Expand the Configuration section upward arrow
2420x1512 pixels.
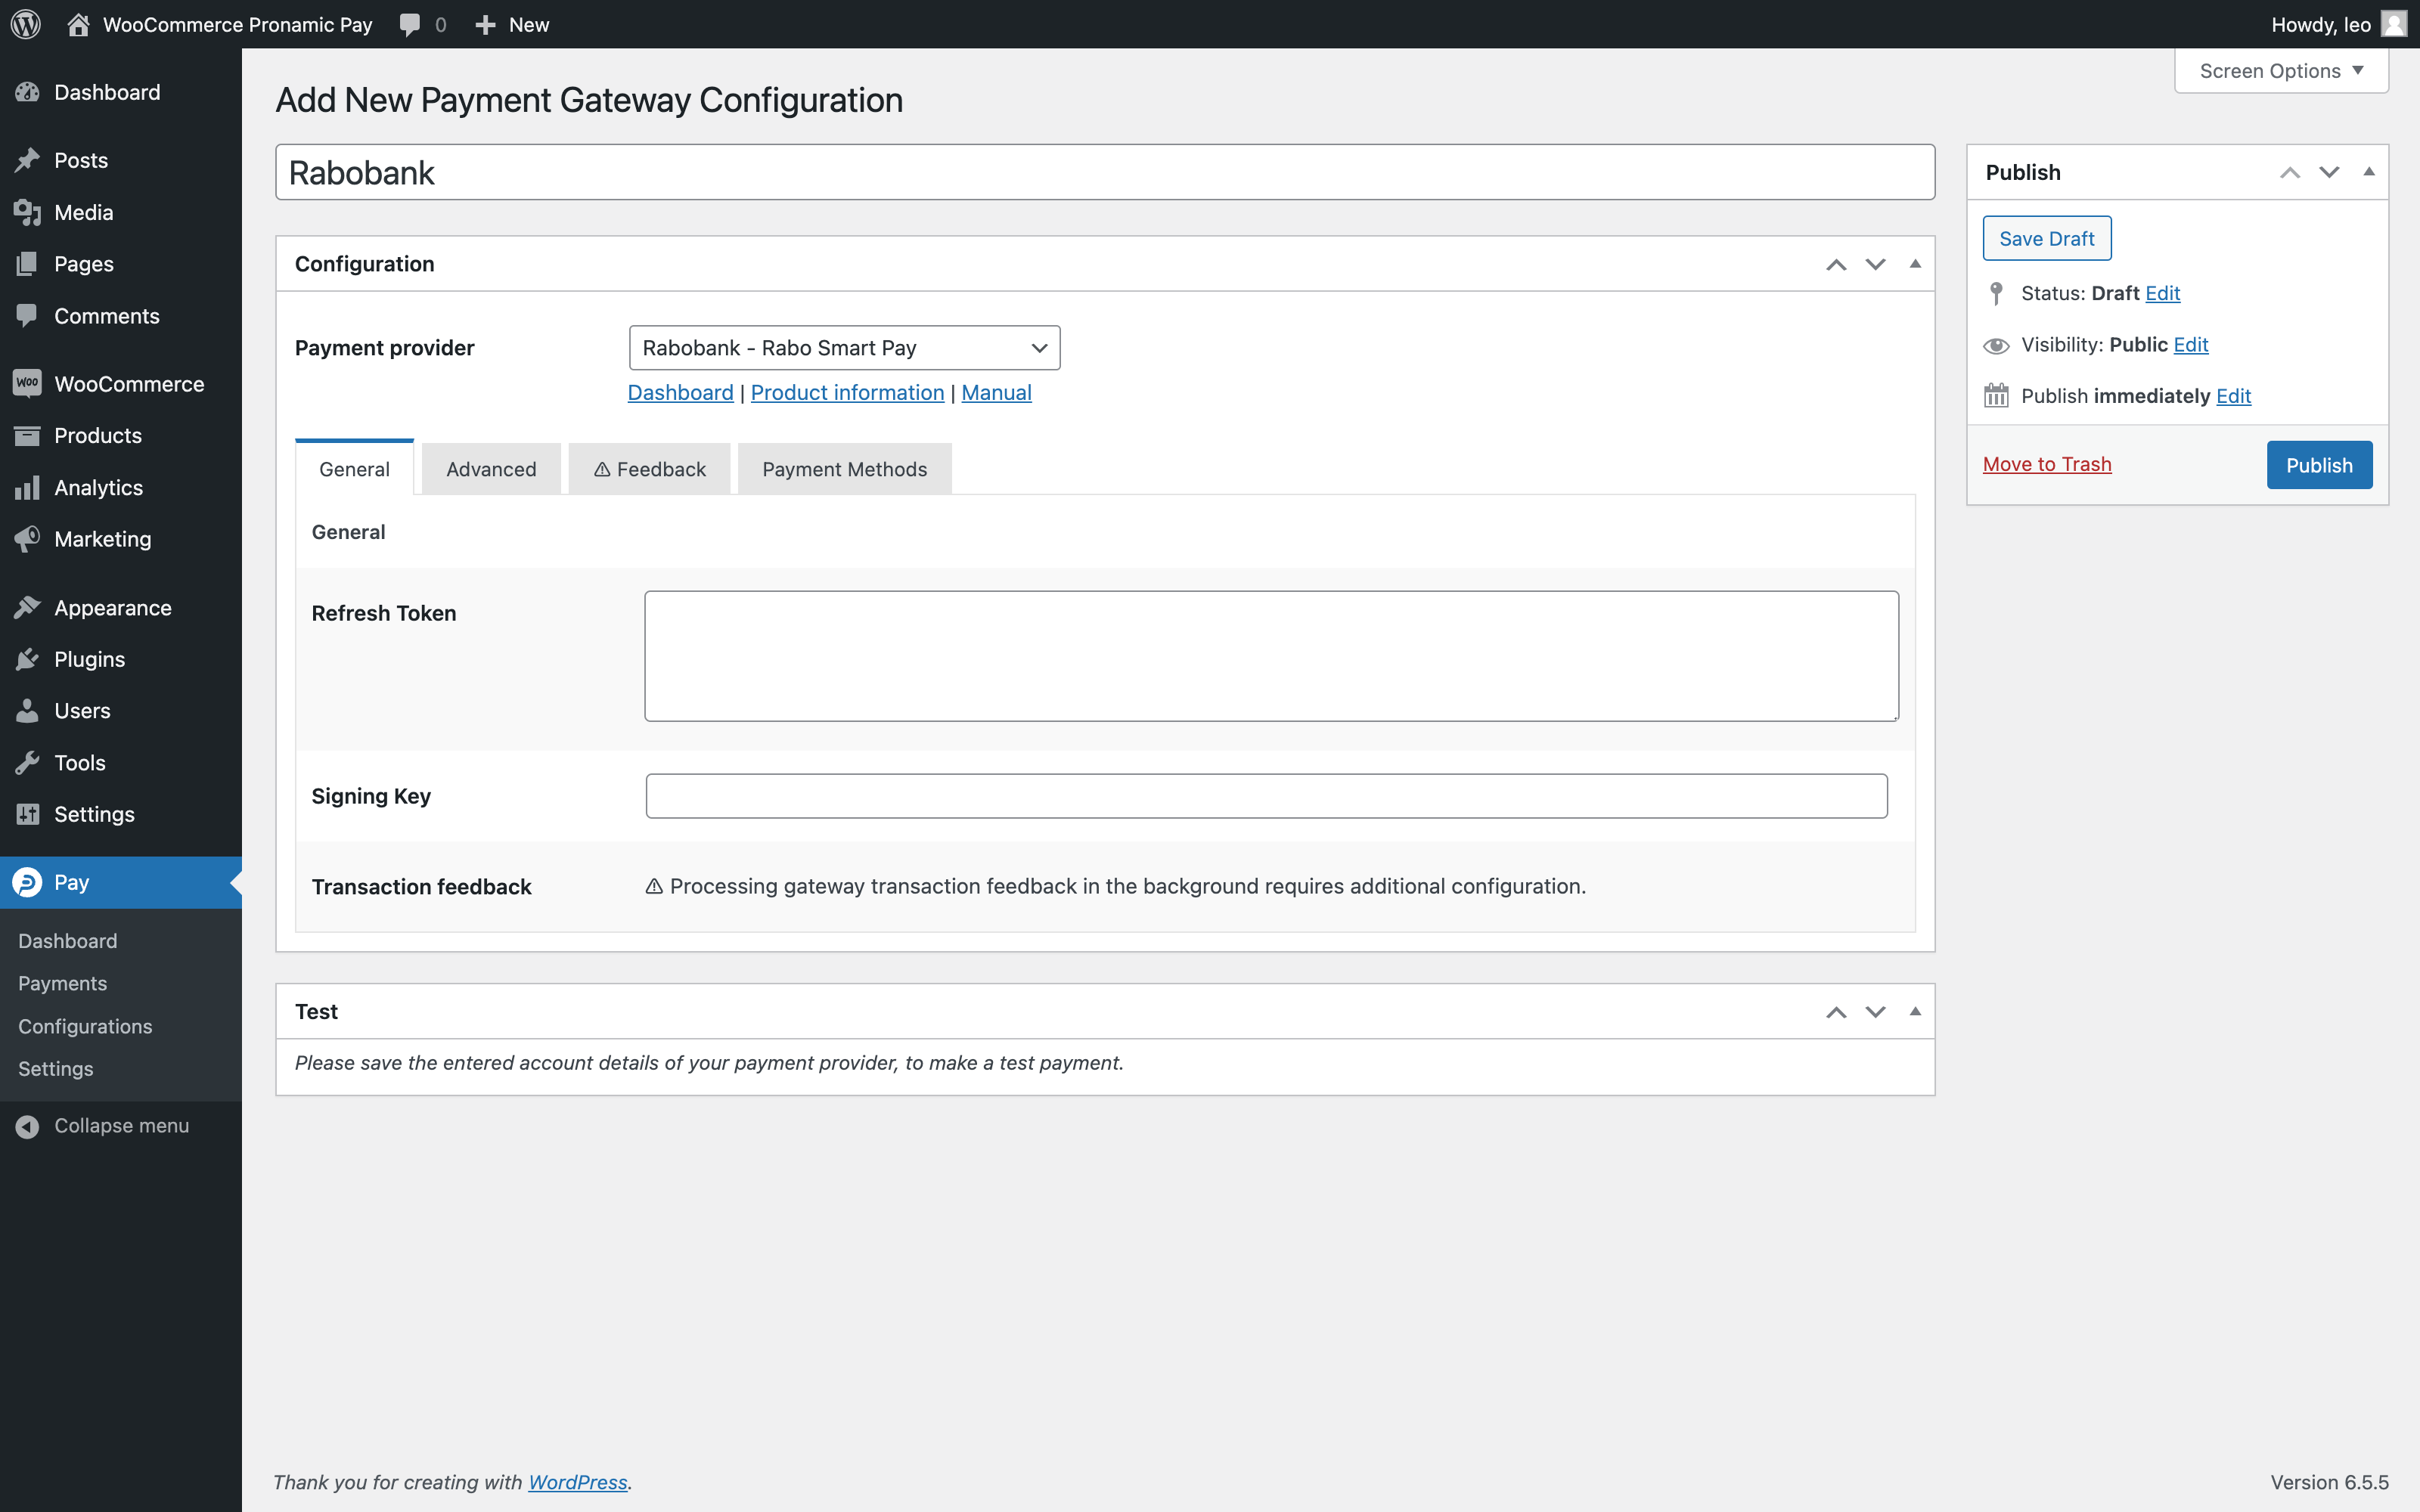[1836, 263]
